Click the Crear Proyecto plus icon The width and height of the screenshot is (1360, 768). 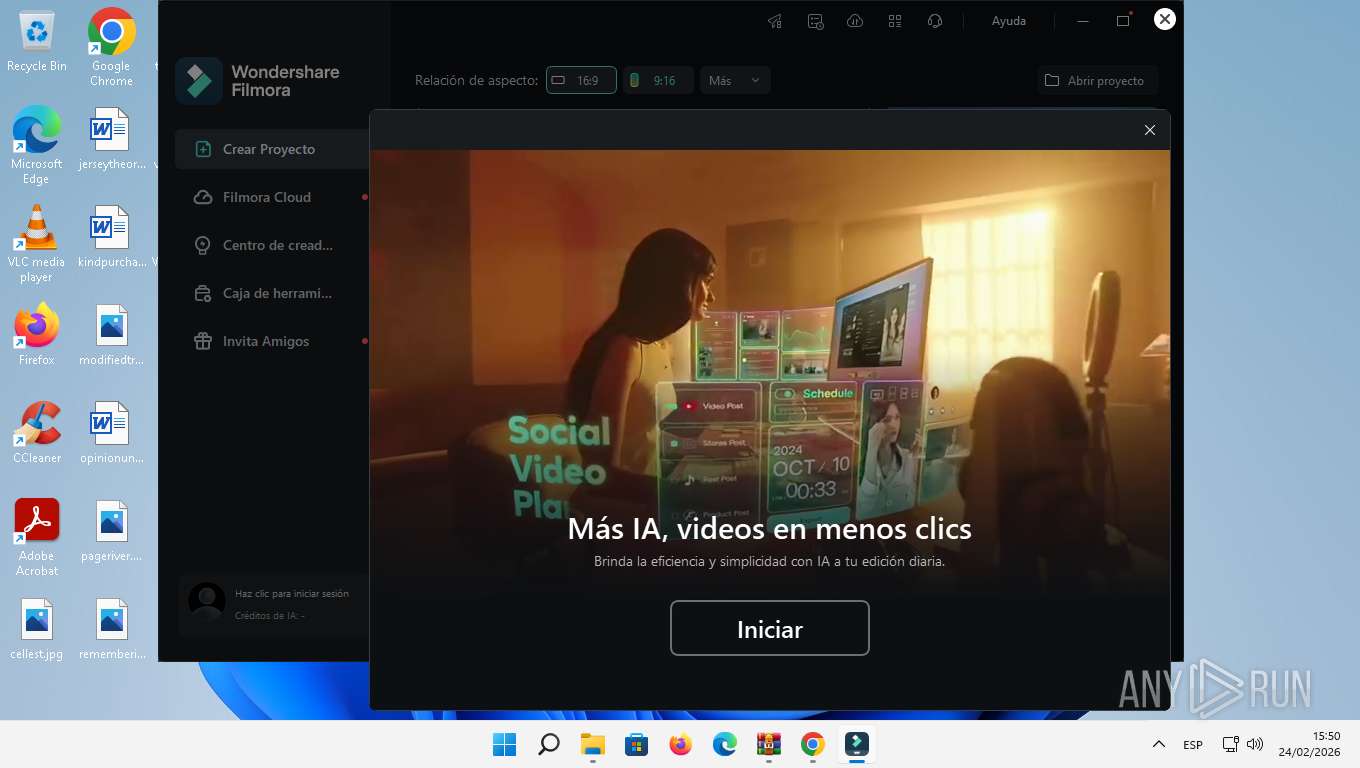(x=203, y=149)
